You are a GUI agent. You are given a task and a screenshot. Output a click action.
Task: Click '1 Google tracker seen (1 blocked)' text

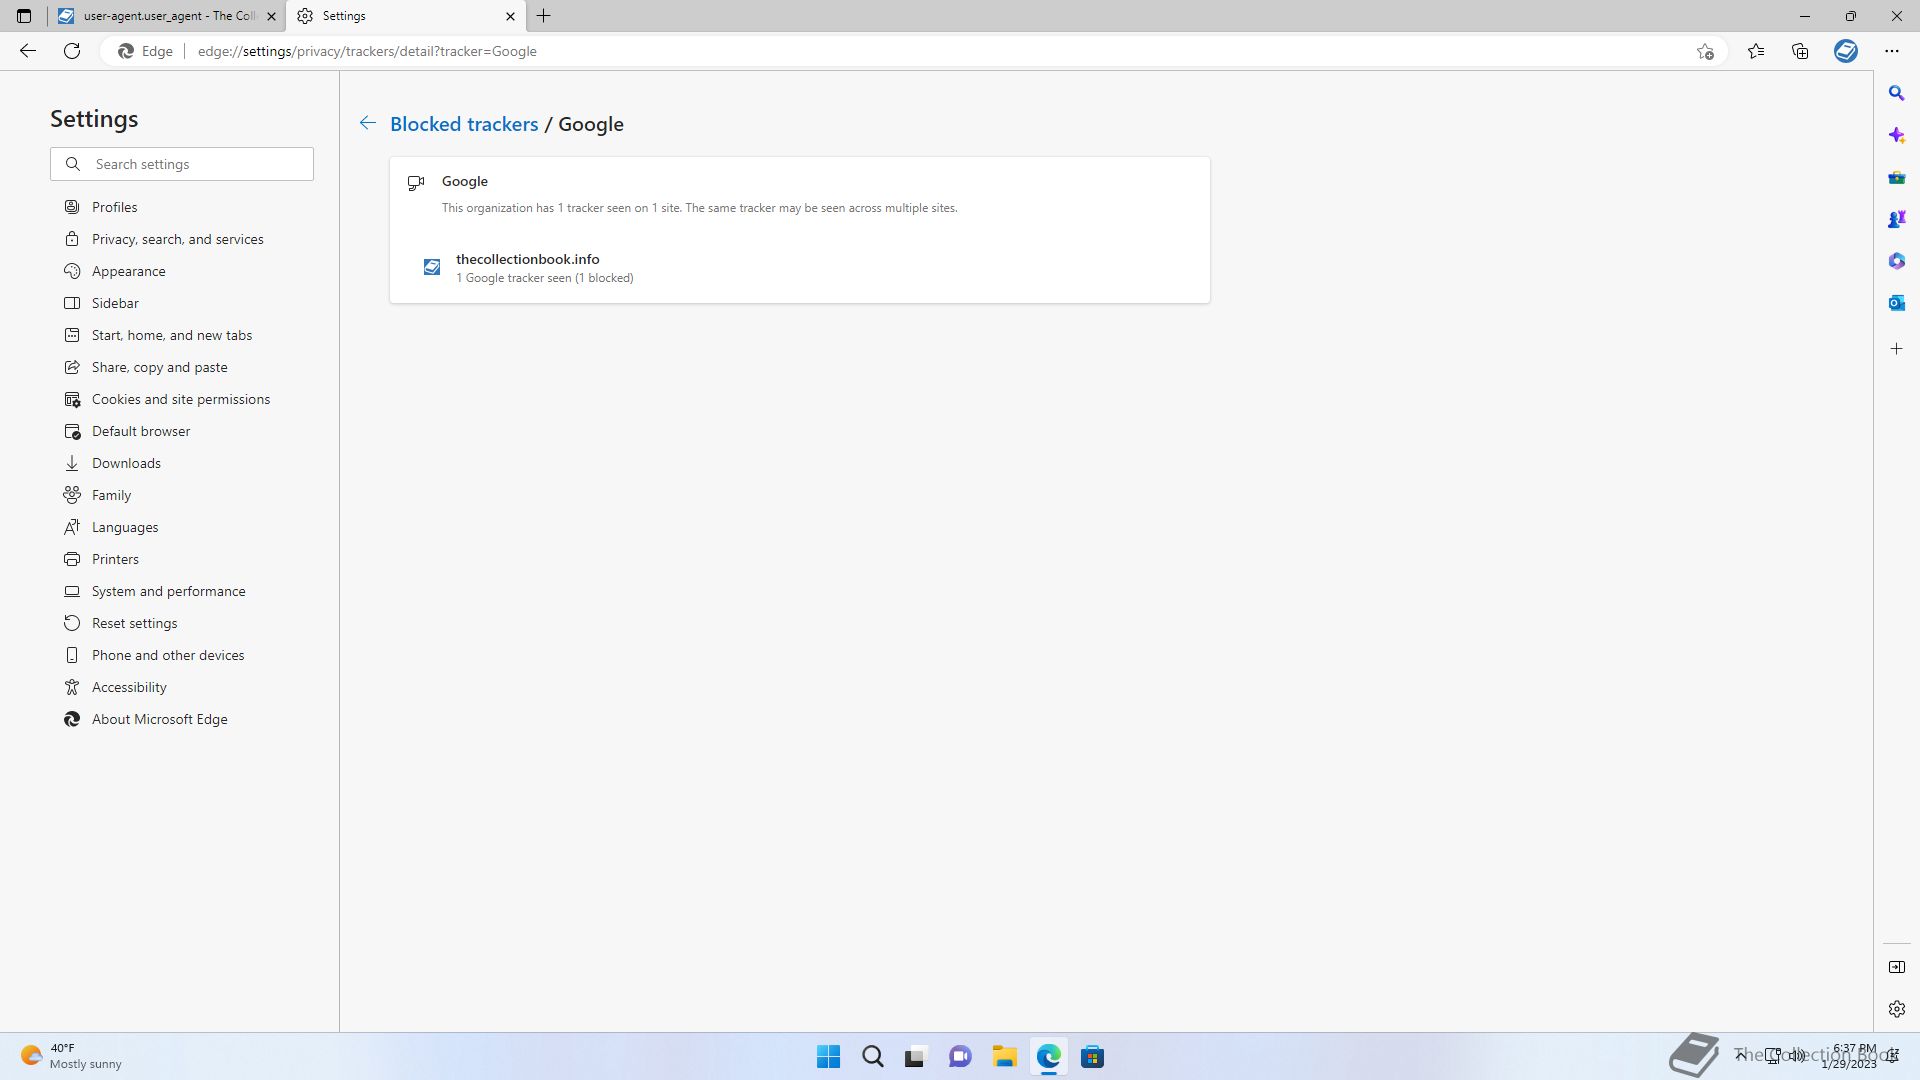(x=545, y=278)
